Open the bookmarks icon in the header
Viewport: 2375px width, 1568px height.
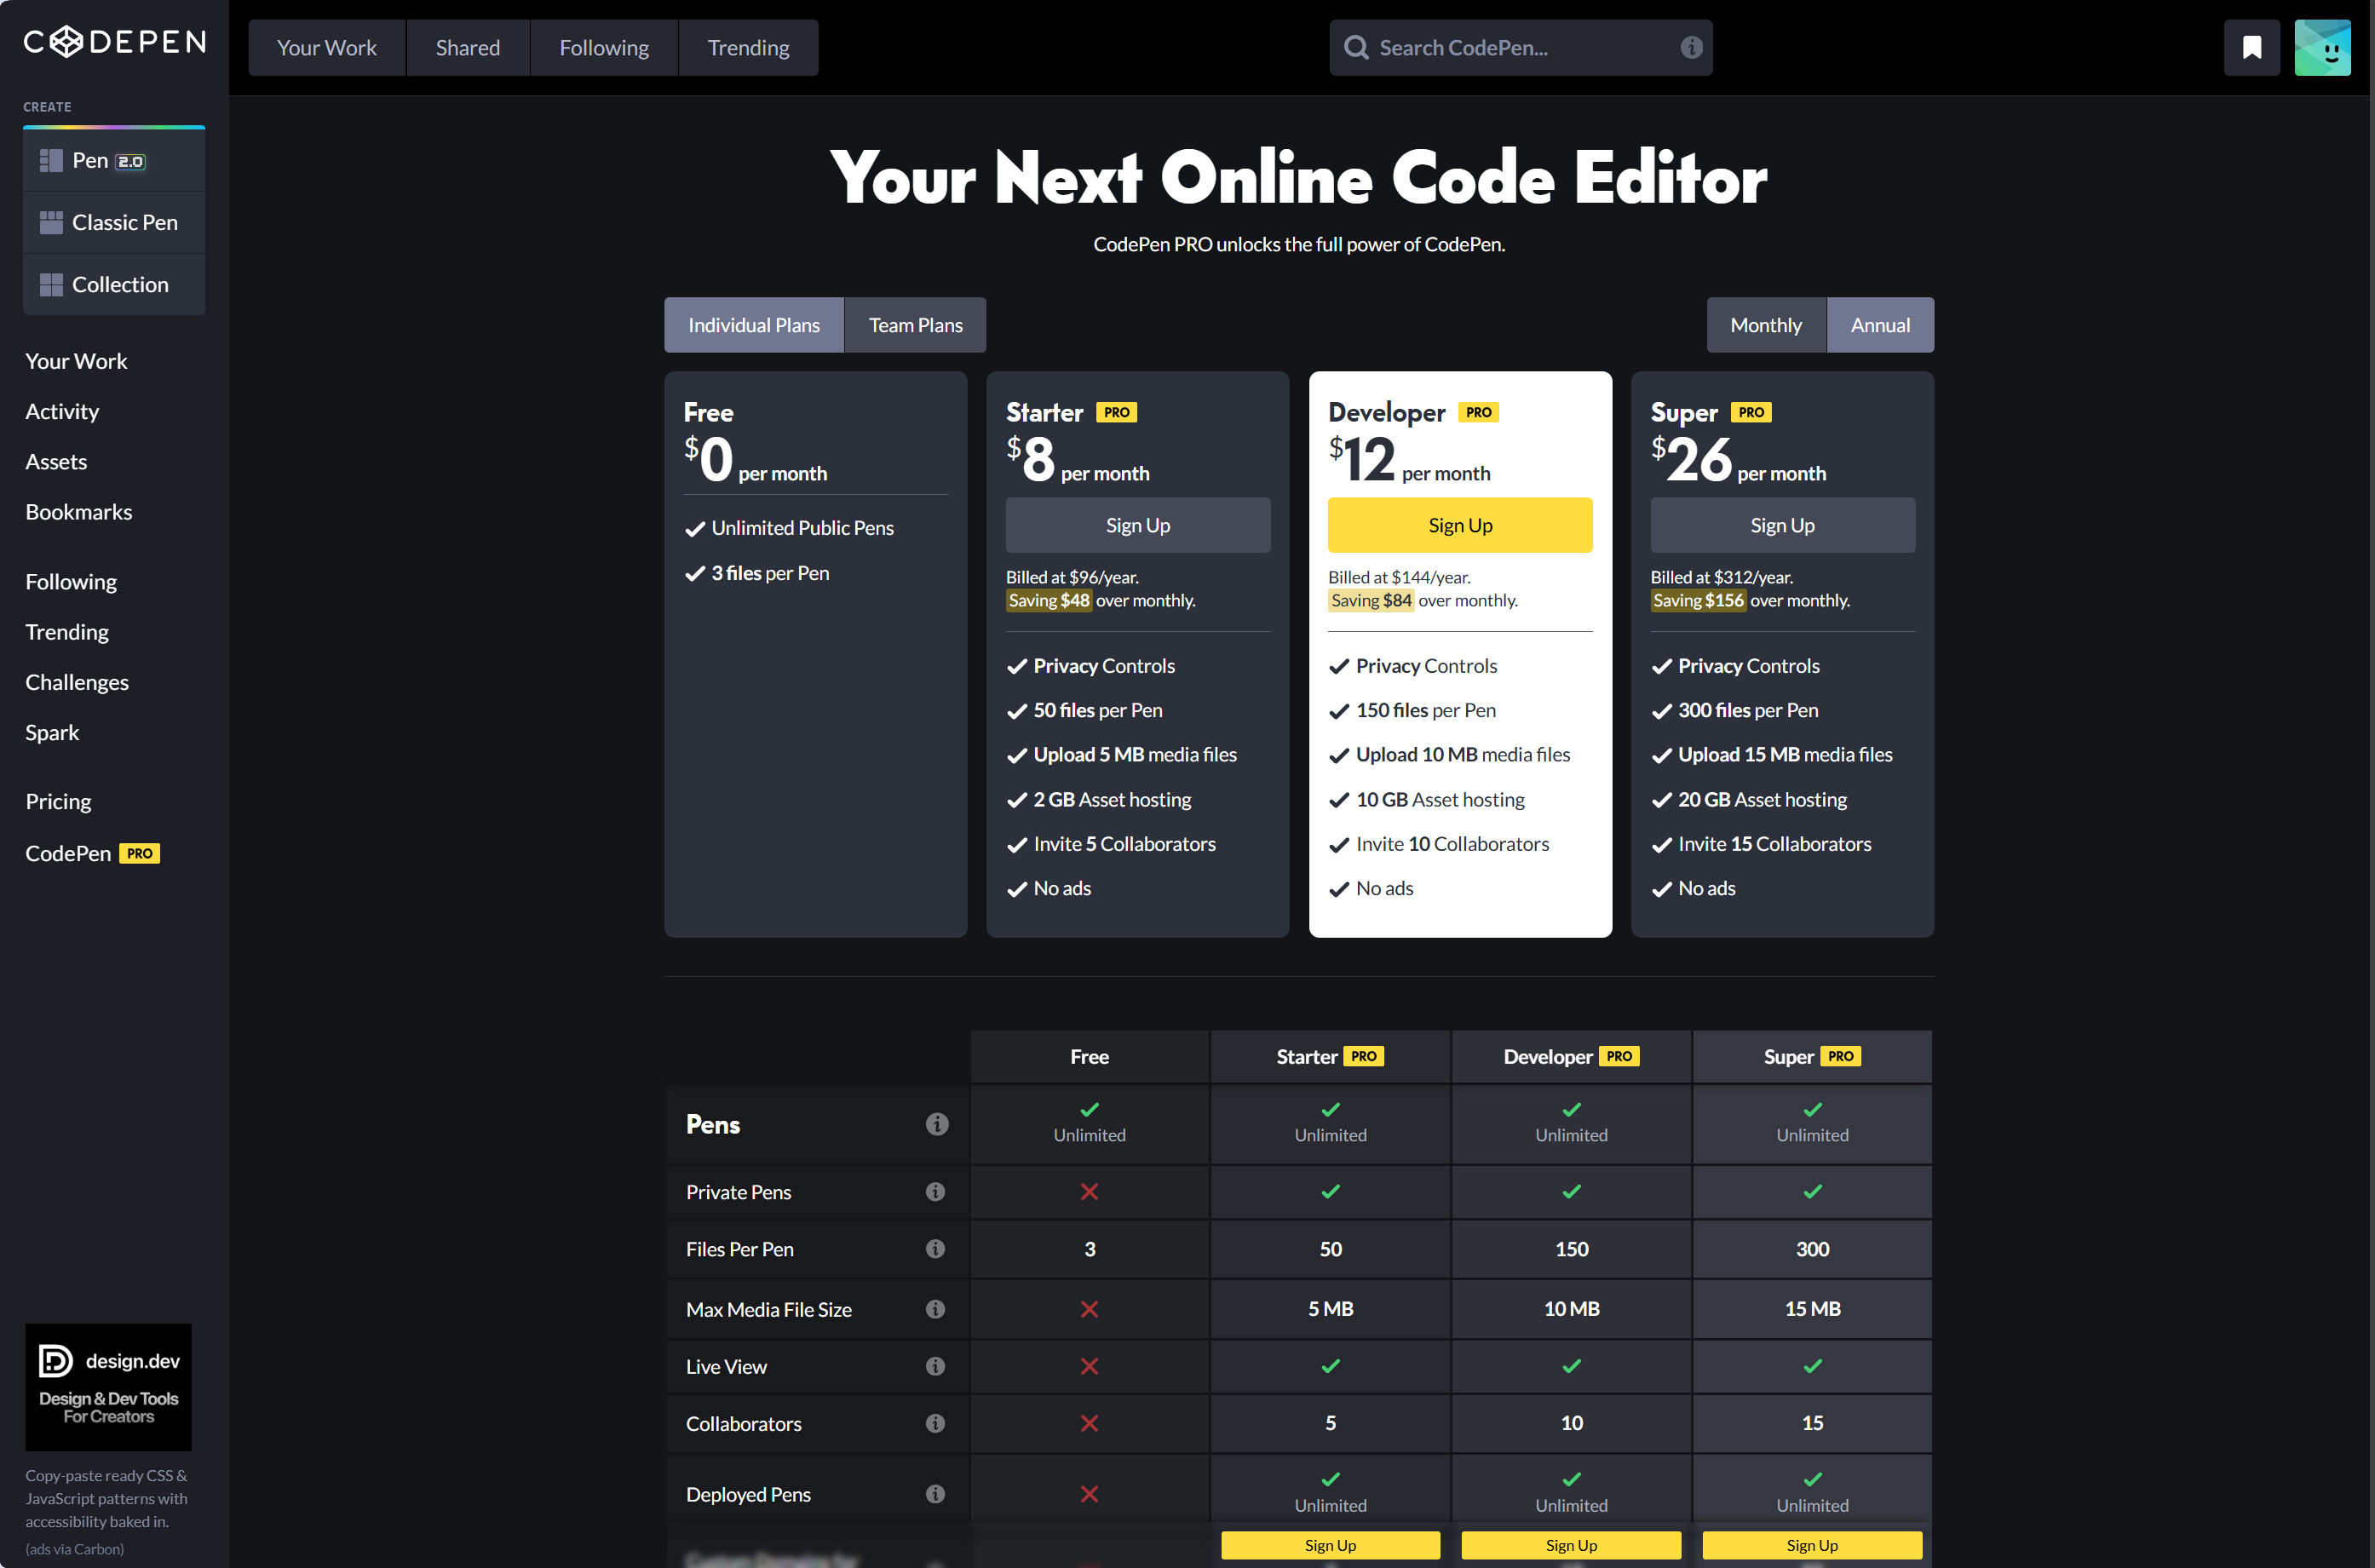pos(2251,47)
